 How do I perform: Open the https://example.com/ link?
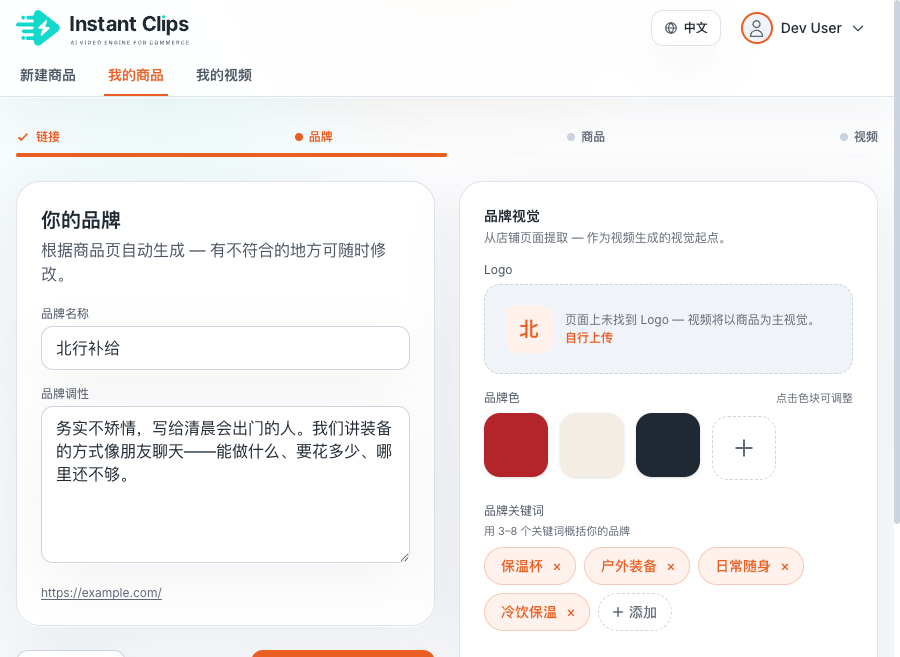click(x=101, y=593)
